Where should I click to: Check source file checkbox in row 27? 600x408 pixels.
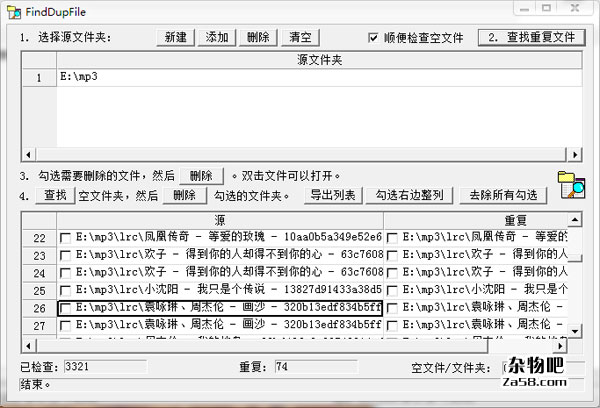[65, 326]
